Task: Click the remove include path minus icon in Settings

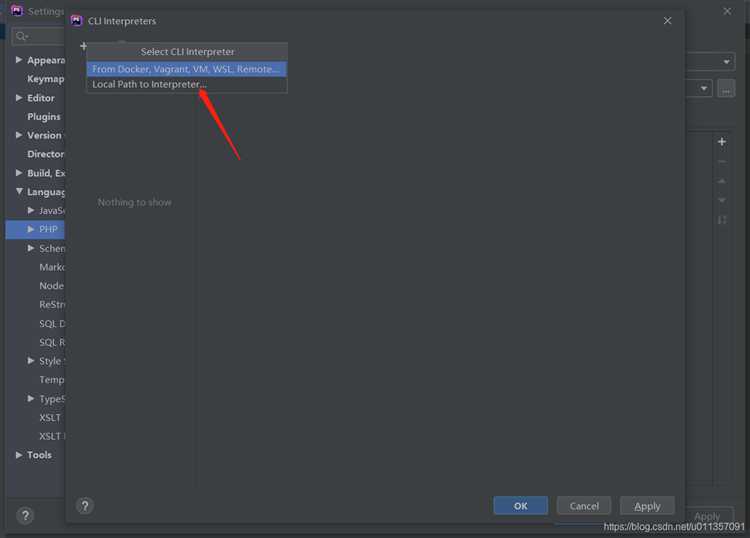Action: tap(722, 162)
